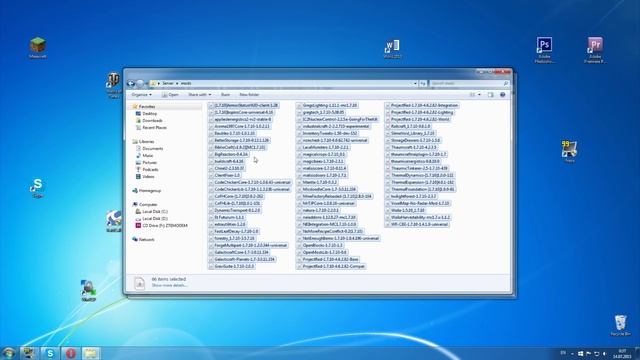The image size is (640, 360).
Task: Open CD Drive ZTEMODEM in sidebar
Action: click(165, 225)
